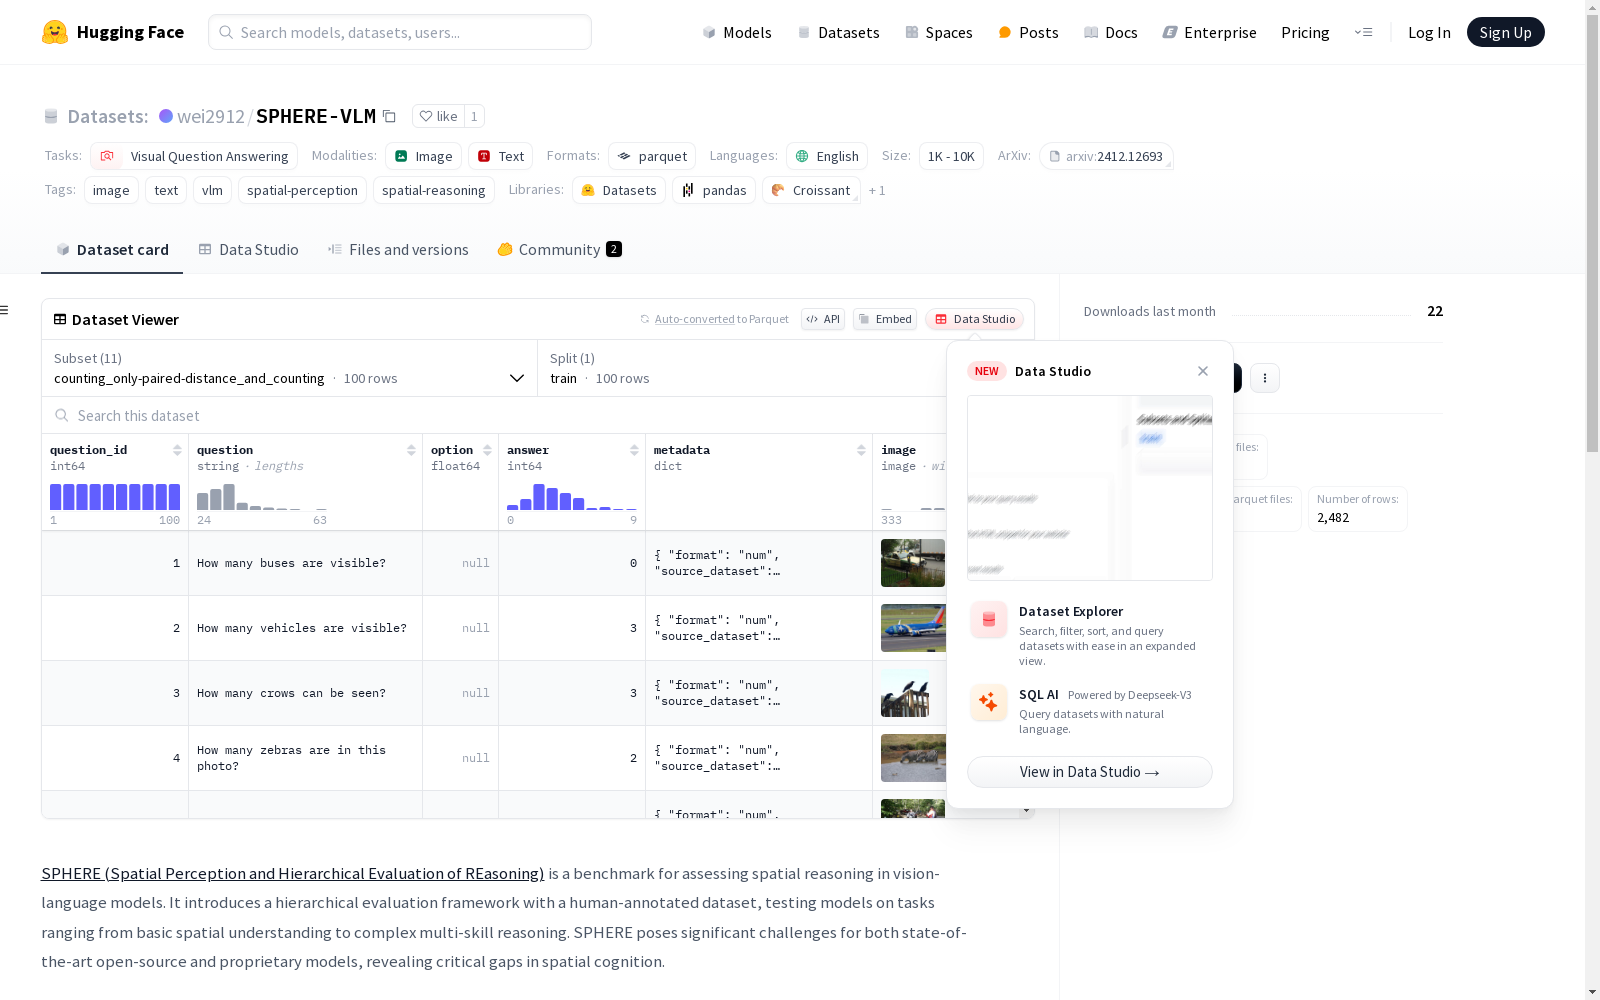This screenshot has height=1000, width=1600.
Task: Select the English language tag
Action: pos(827,156)
